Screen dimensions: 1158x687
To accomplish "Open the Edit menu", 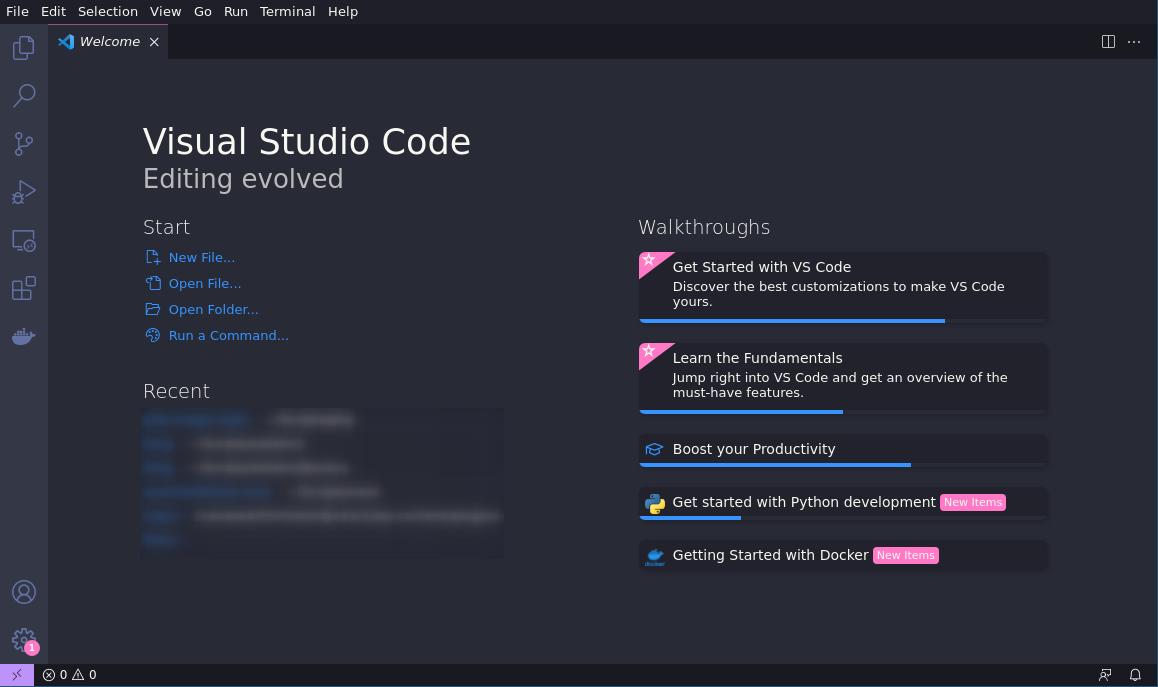I will tap(53, 11).
